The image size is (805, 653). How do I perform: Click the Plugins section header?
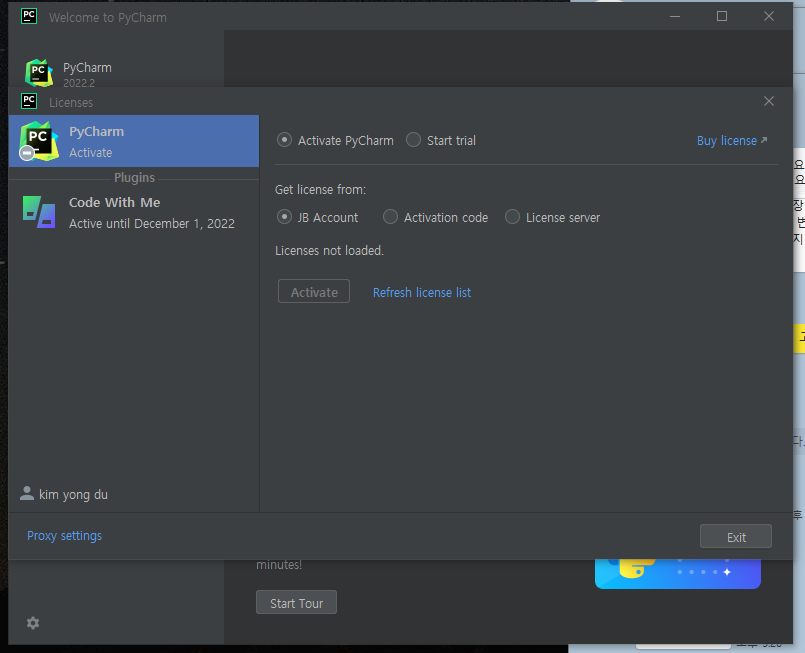pos(134,178)
